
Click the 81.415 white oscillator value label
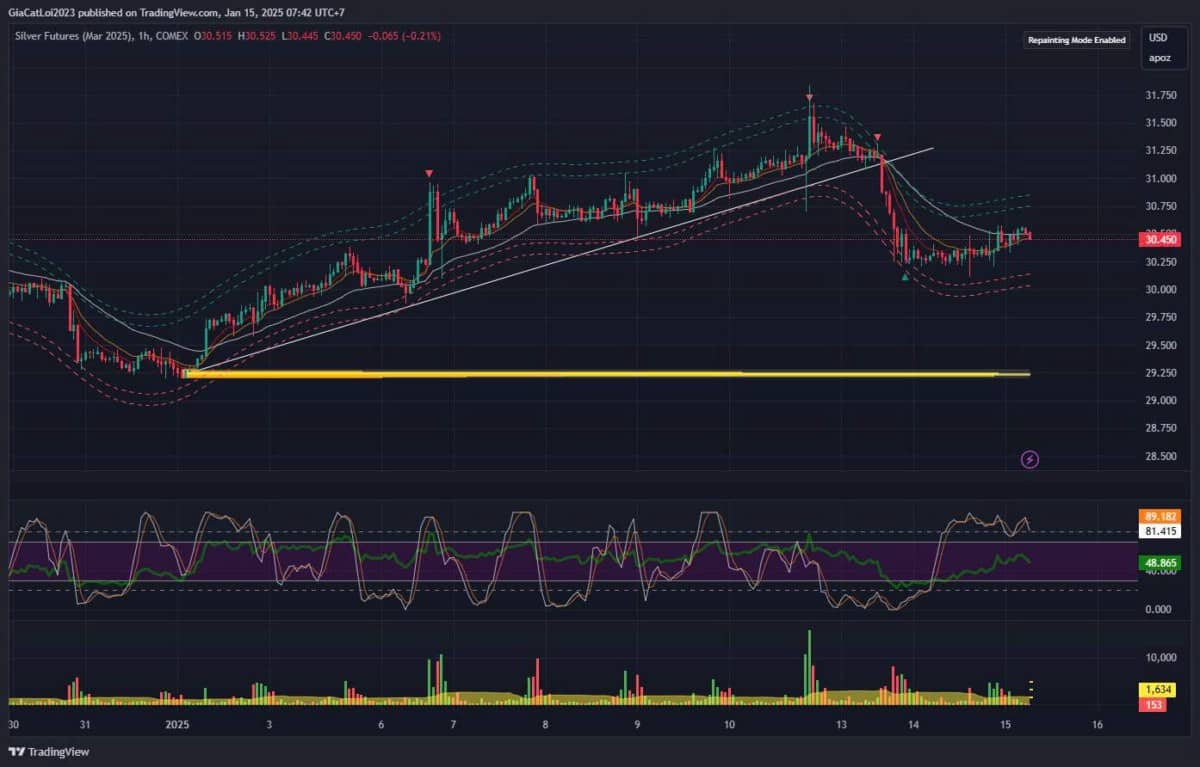click(x=1159, y=531)
